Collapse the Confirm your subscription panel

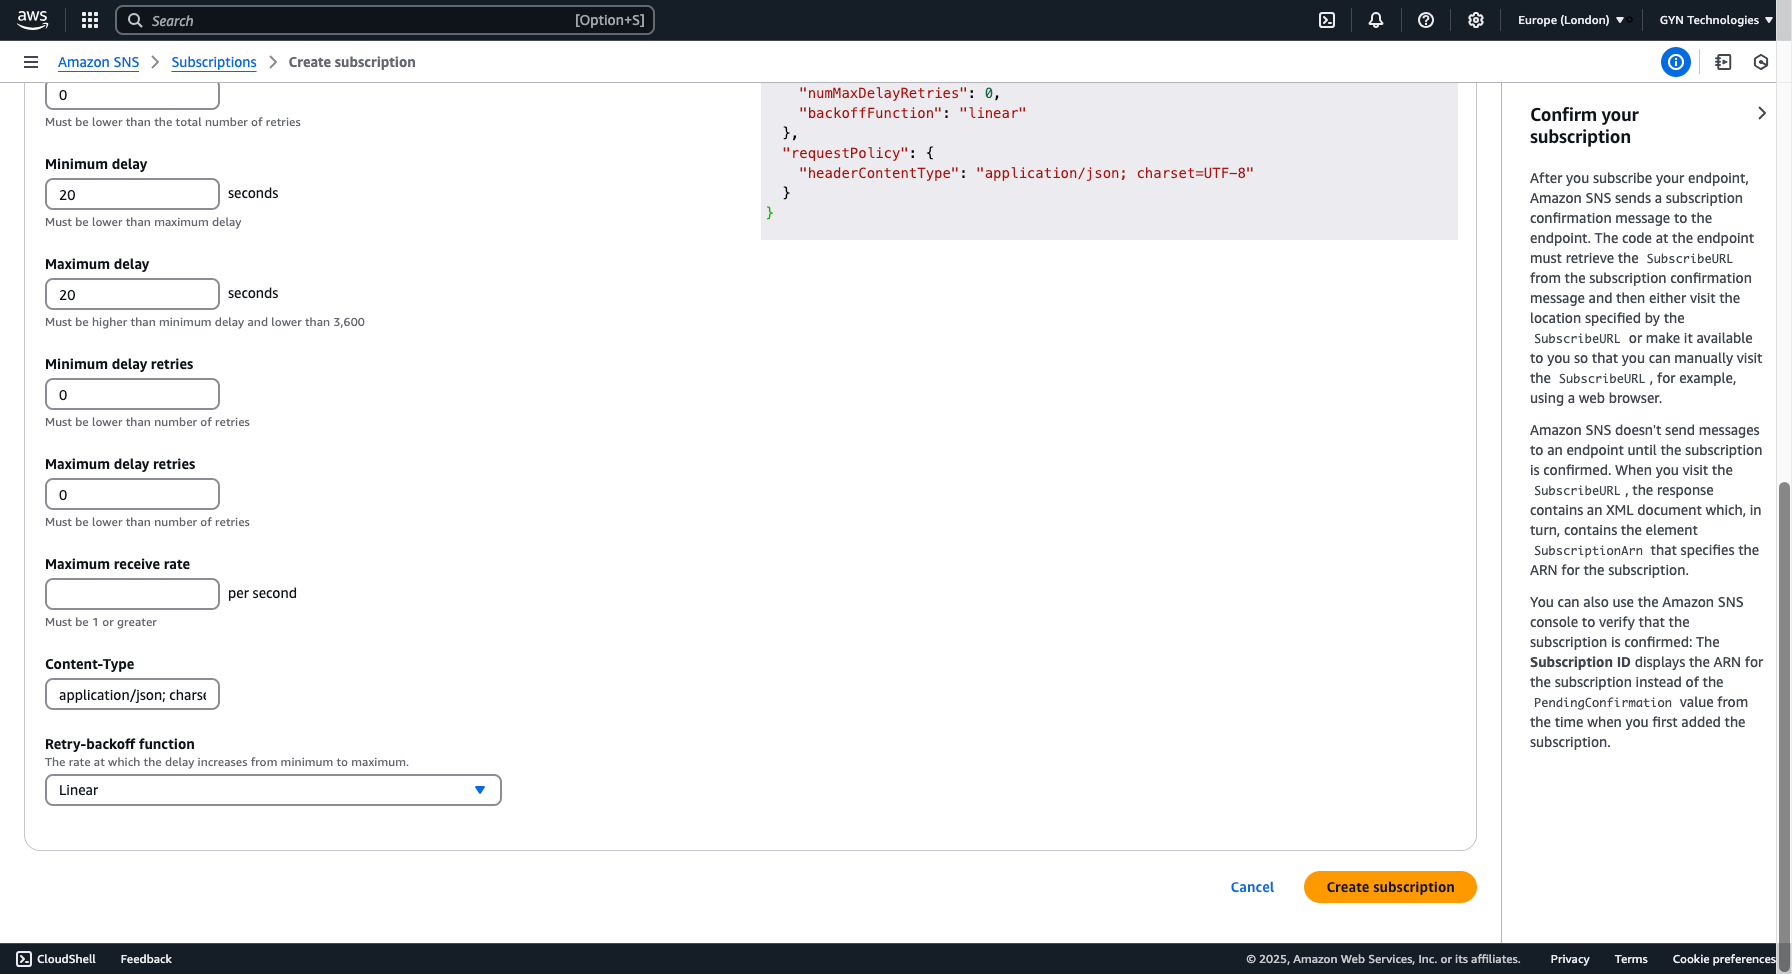1762,114
